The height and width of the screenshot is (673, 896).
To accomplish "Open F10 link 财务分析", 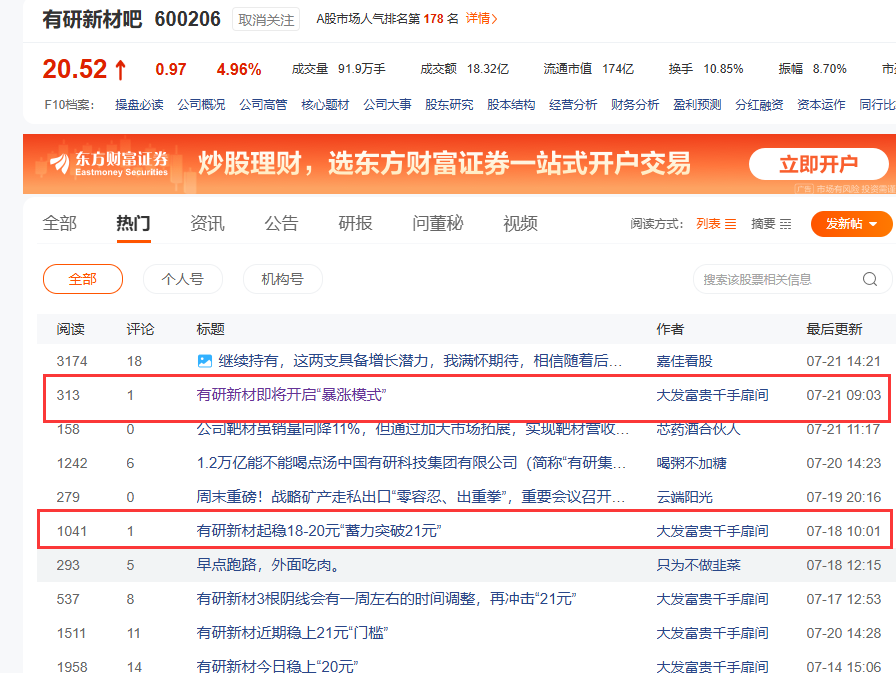I will pyautogui.click(x=635, y=105).
